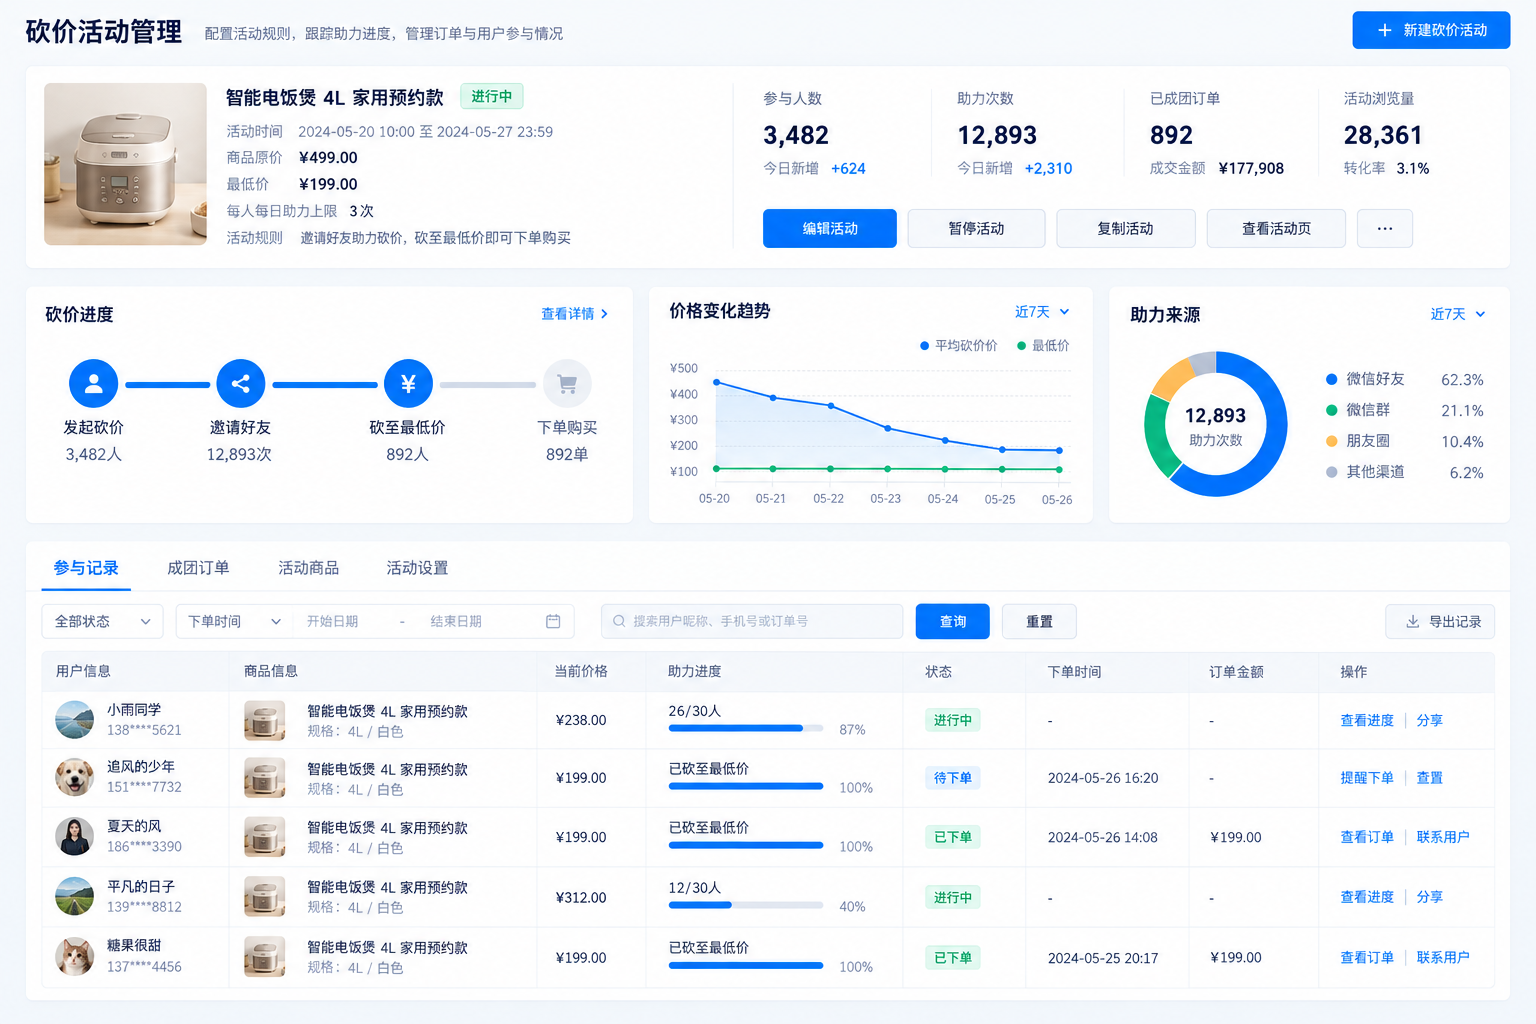Screen dimensions: 1536x1024
Task: Click the 砍至最低价 yen step icon
Action: (408, 383)
